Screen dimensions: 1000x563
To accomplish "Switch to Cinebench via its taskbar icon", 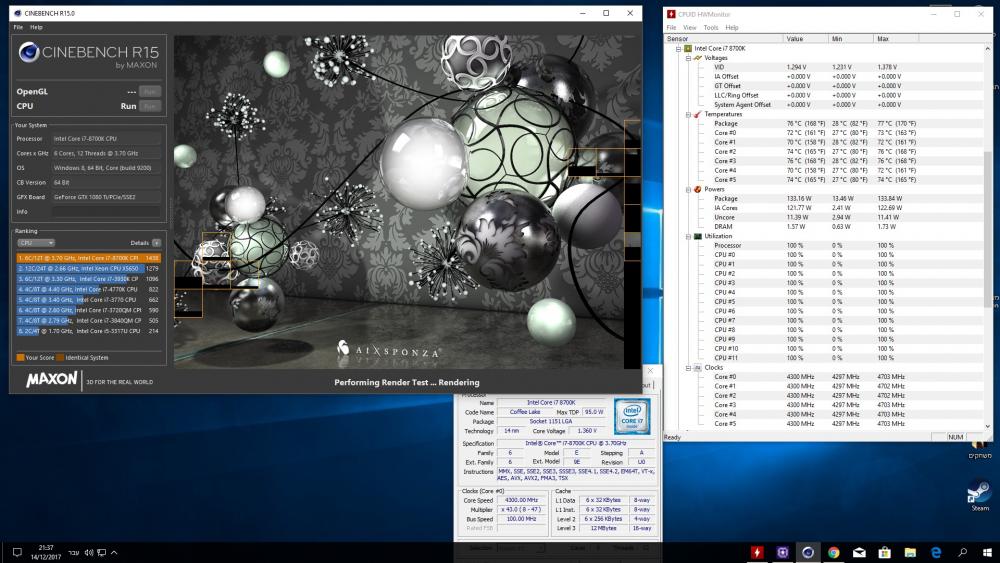I will pyautogui.click(x=808, y=552).
